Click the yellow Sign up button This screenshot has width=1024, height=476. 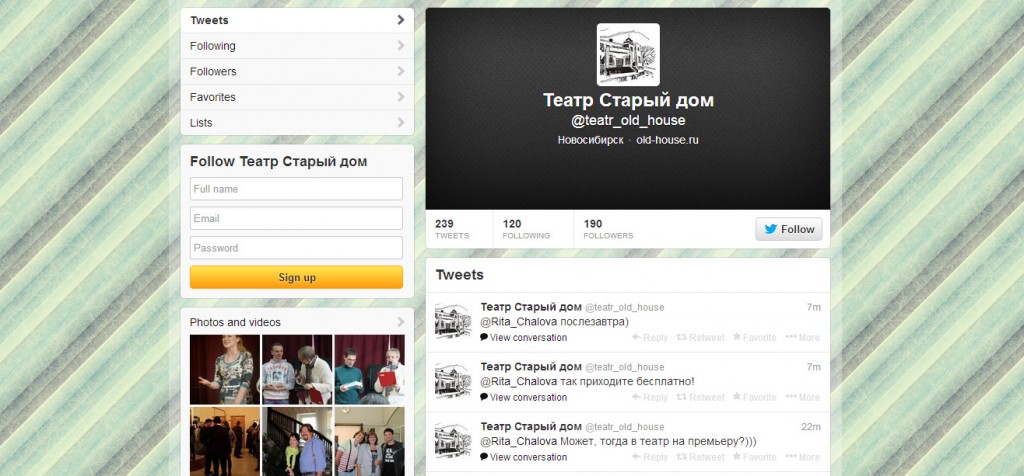tap(296, 277)
